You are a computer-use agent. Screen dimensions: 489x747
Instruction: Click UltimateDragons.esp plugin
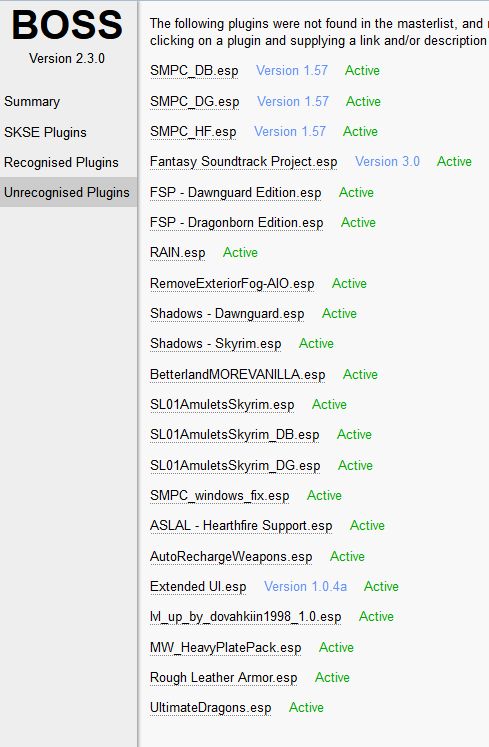click(x=210, y=707)
